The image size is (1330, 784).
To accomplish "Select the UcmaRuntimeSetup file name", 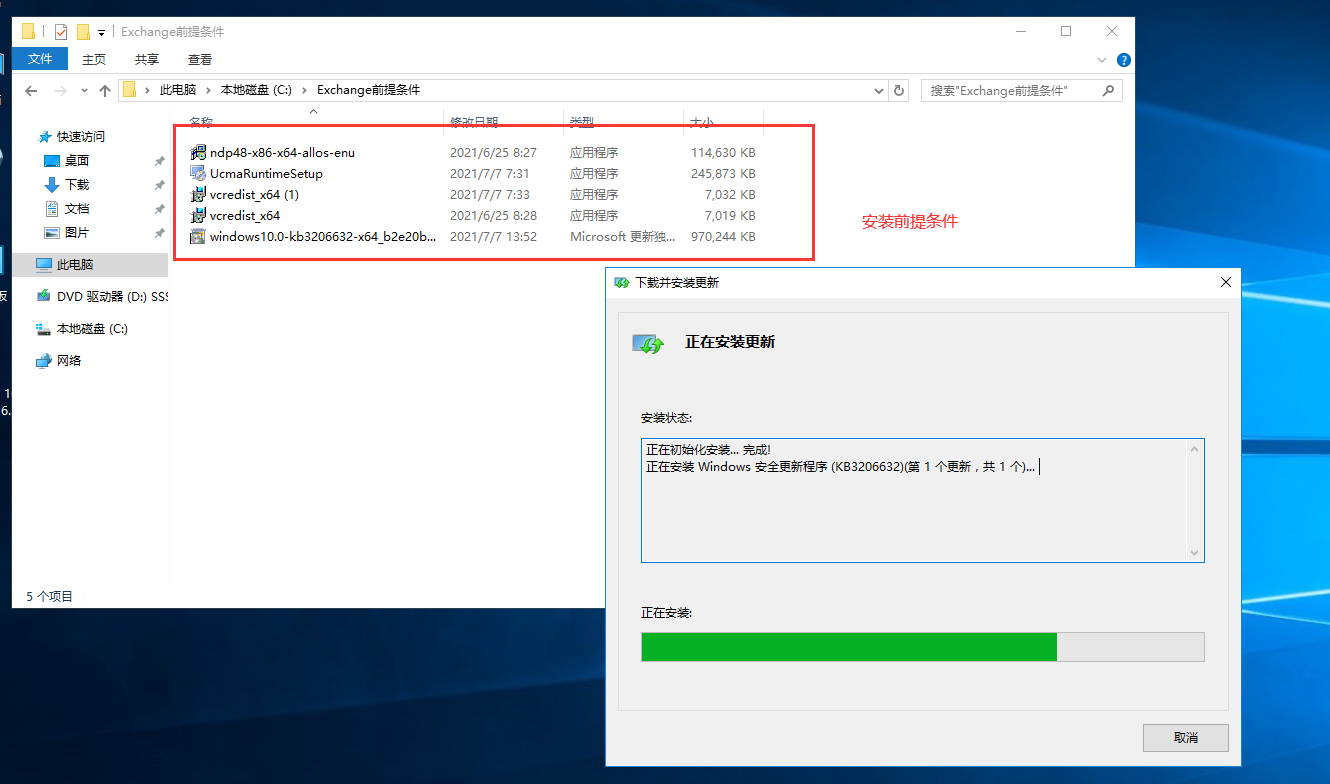I will [266, 174].
